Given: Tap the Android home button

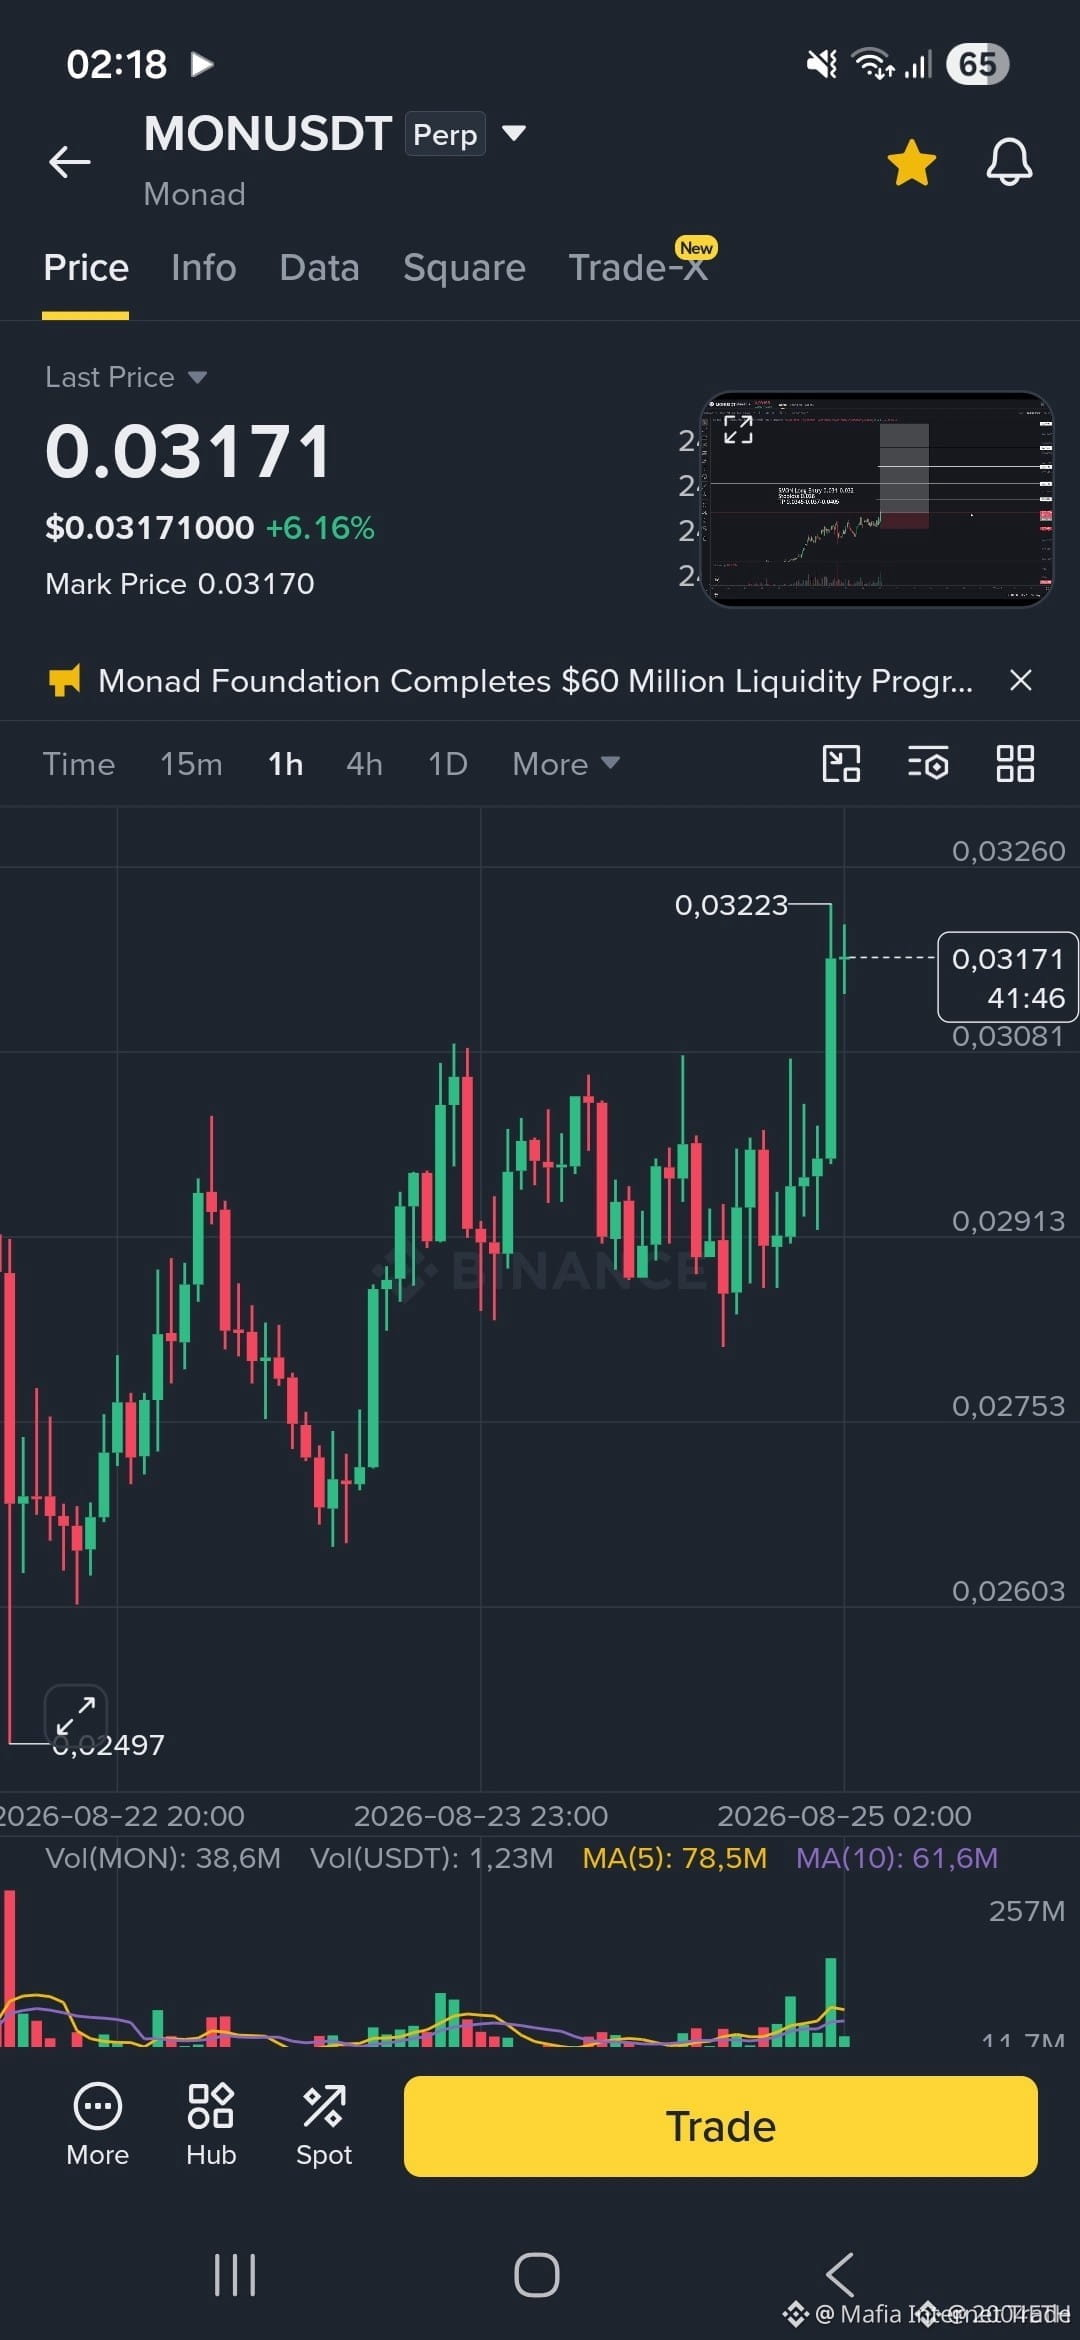Looking at the screenshot, I should tap(537, 2275).
